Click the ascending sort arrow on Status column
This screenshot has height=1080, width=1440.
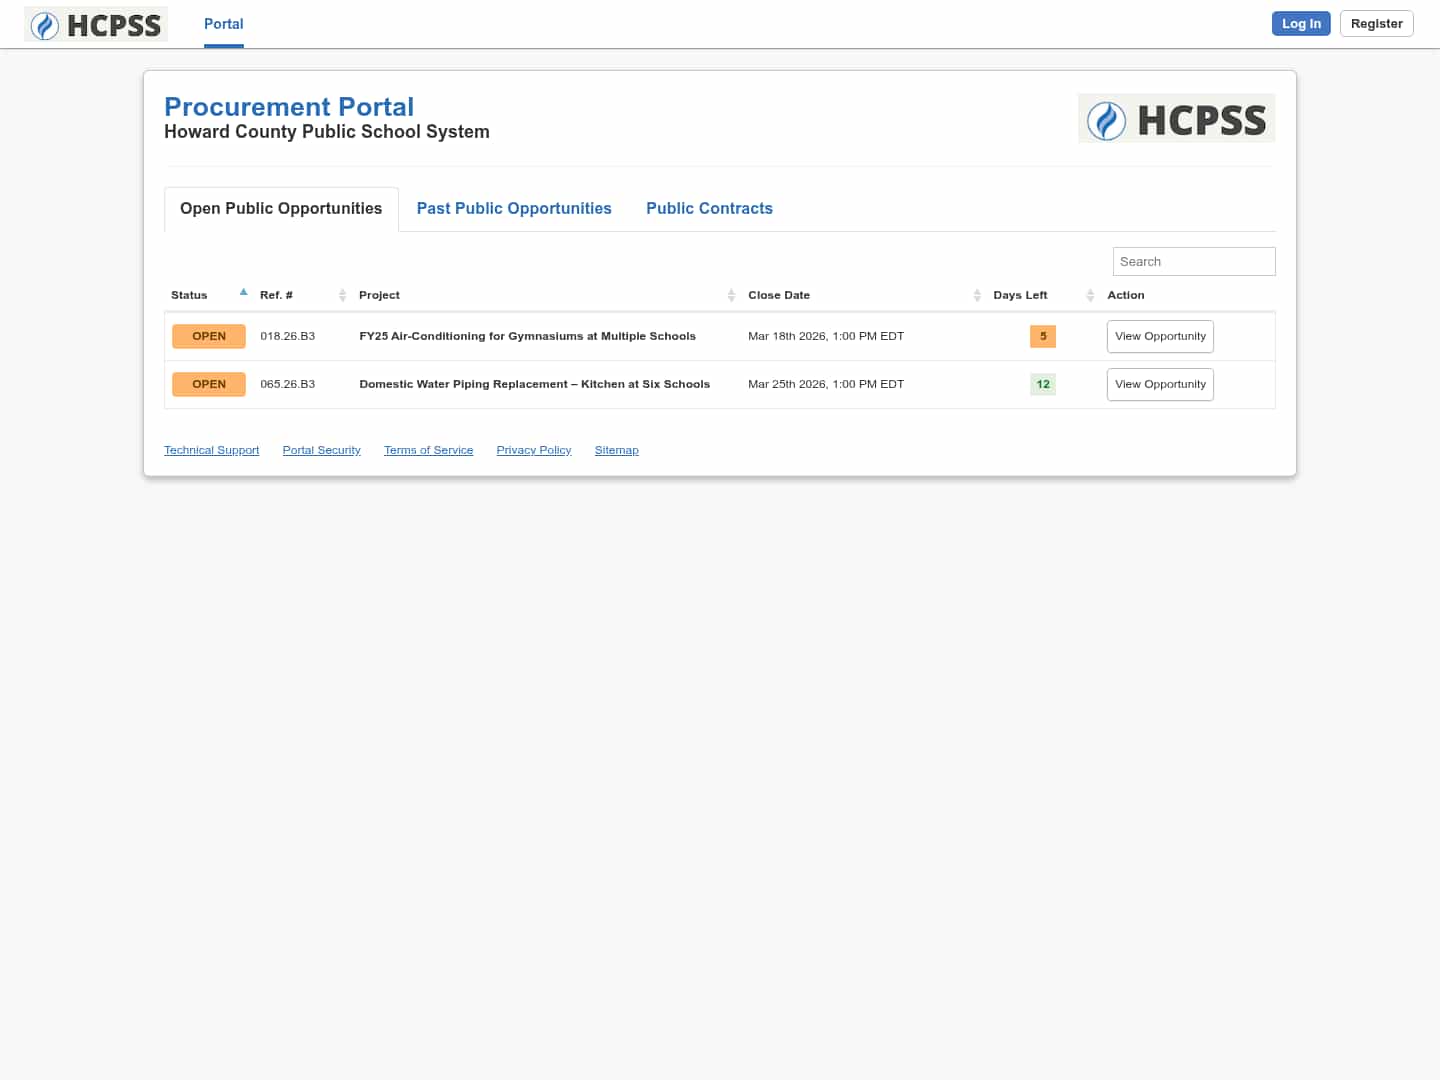click(243, 291)
